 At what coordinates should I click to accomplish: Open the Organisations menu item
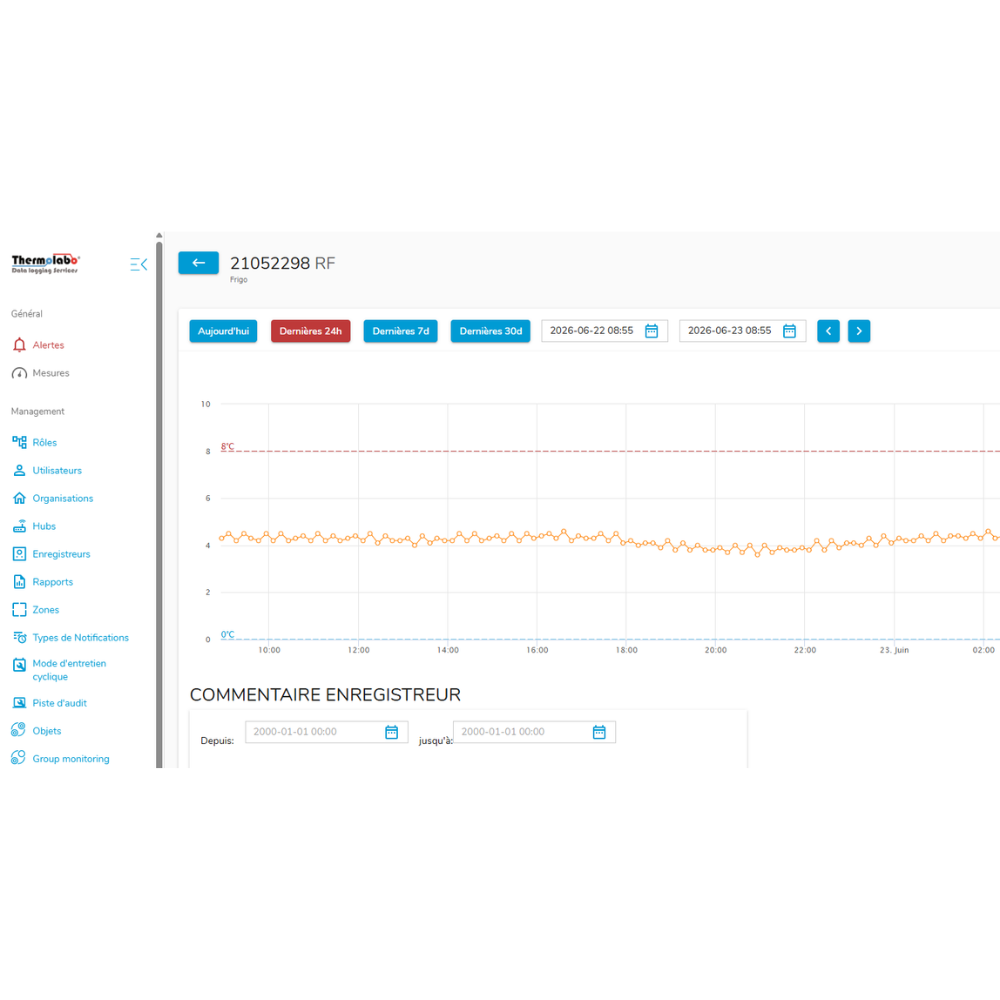62,498
